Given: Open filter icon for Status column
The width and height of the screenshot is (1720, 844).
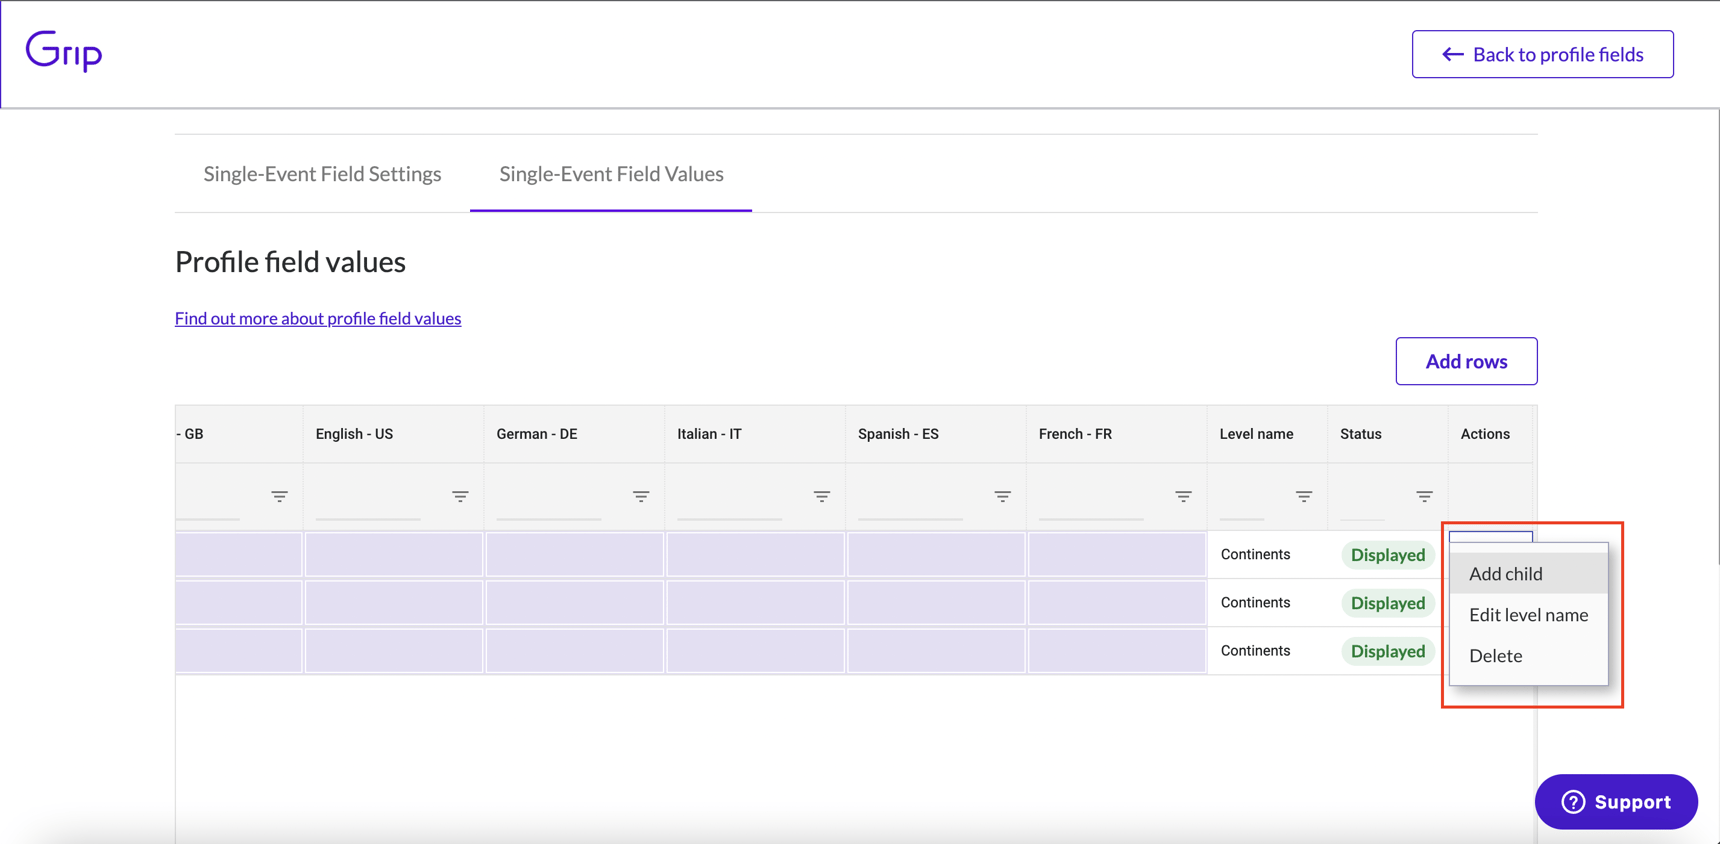Looking at the screenshot, I should pos(1425,496).
